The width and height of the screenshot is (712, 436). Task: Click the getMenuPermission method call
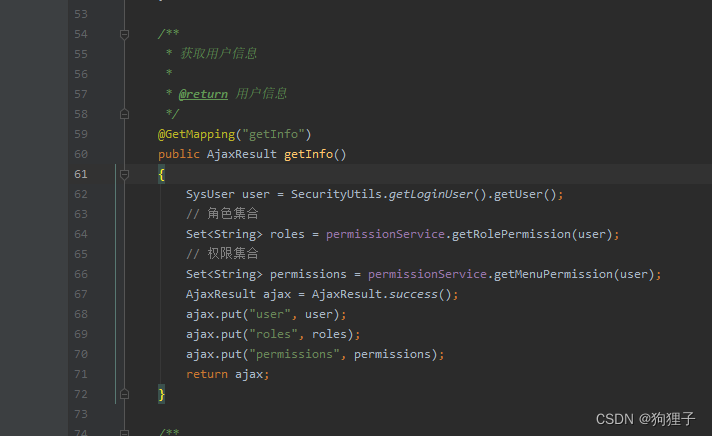click(x=553, y=274)
